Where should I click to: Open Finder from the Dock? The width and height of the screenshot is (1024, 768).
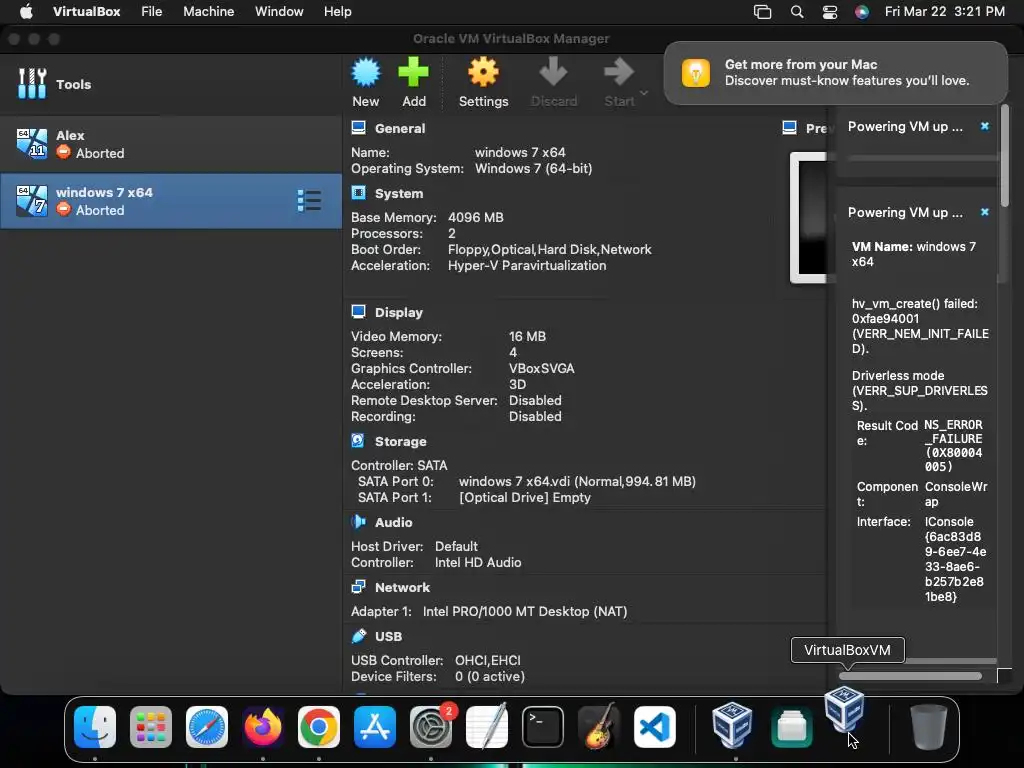pos(95,727)
